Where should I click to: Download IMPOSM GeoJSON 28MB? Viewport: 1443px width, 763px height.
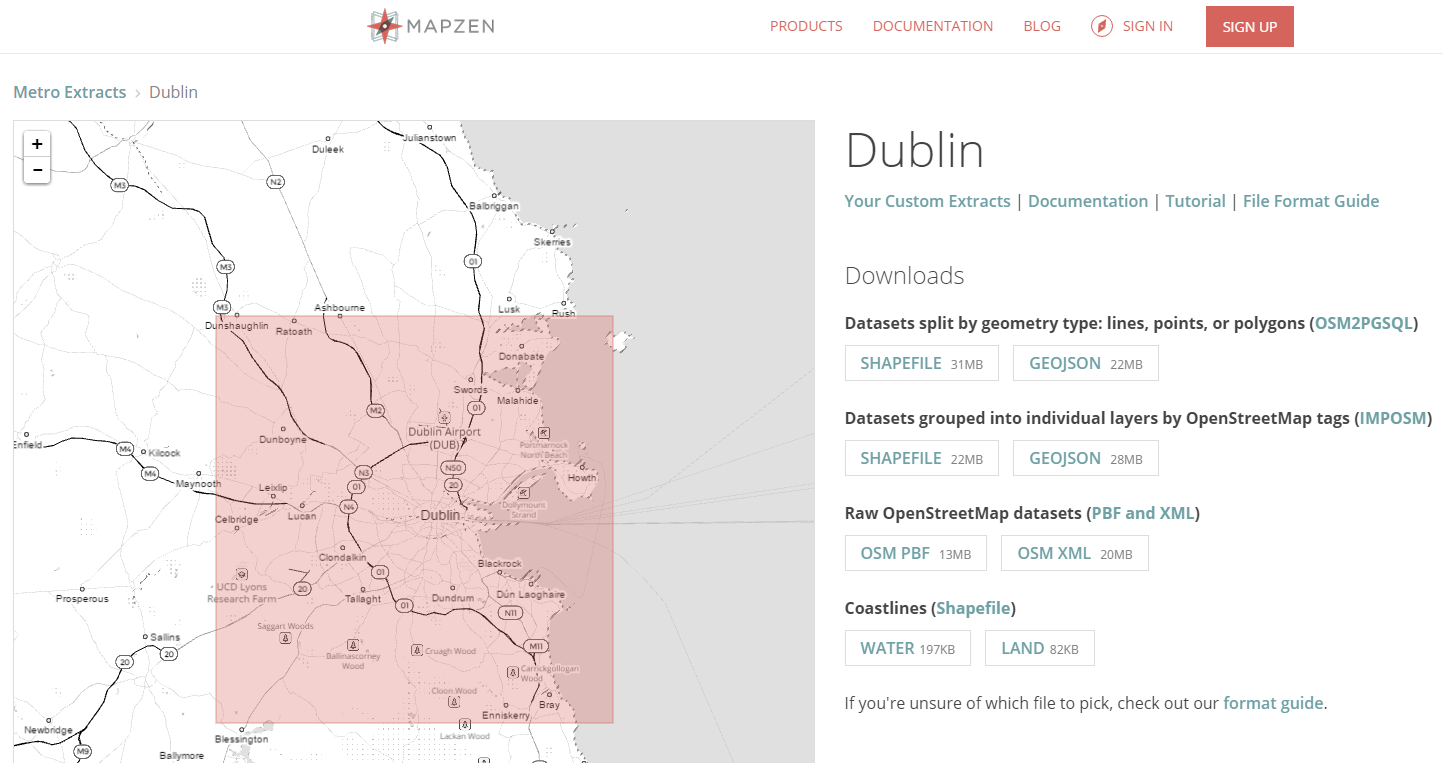click(x=1086, y=458)
